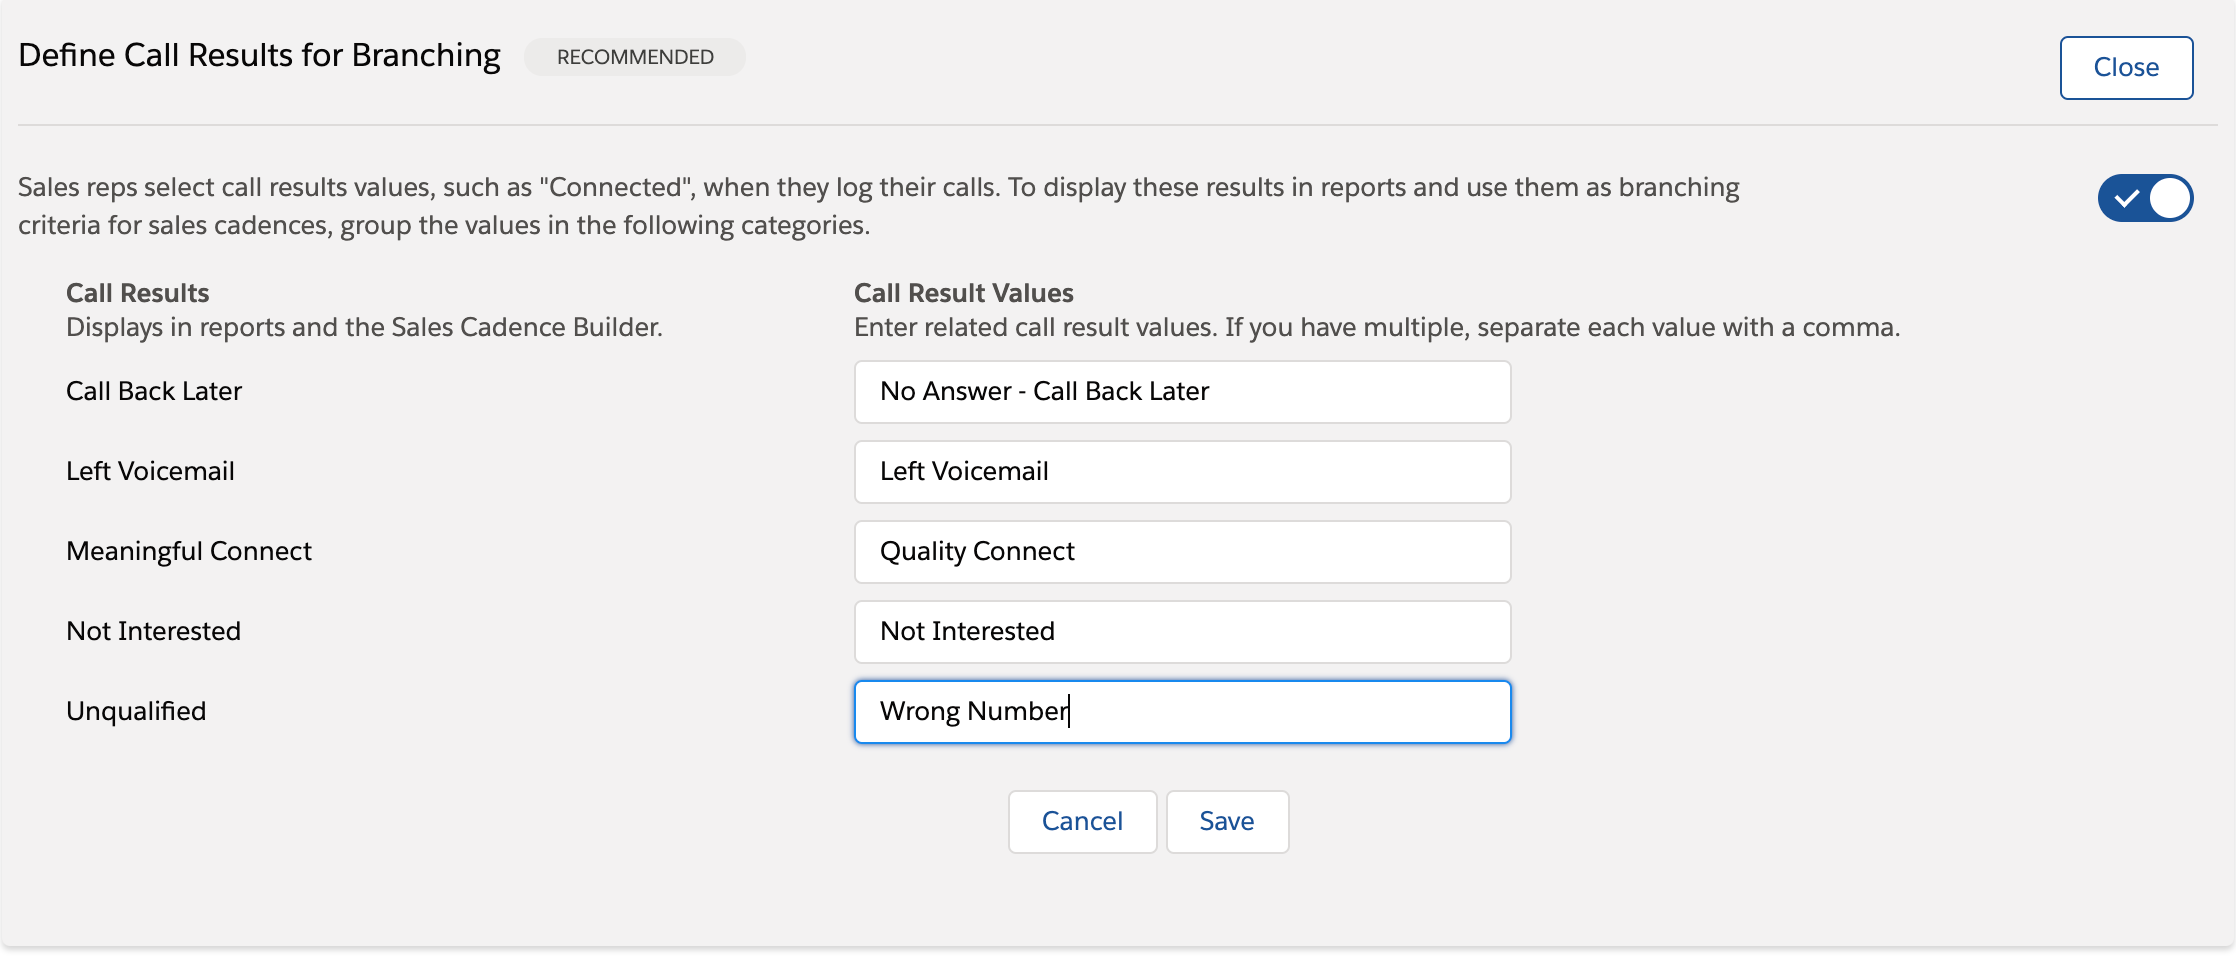This screenshot has height=956, width=2236.
Task: Click the 'Sales reps select call results' description
Action: click(879, 206)
